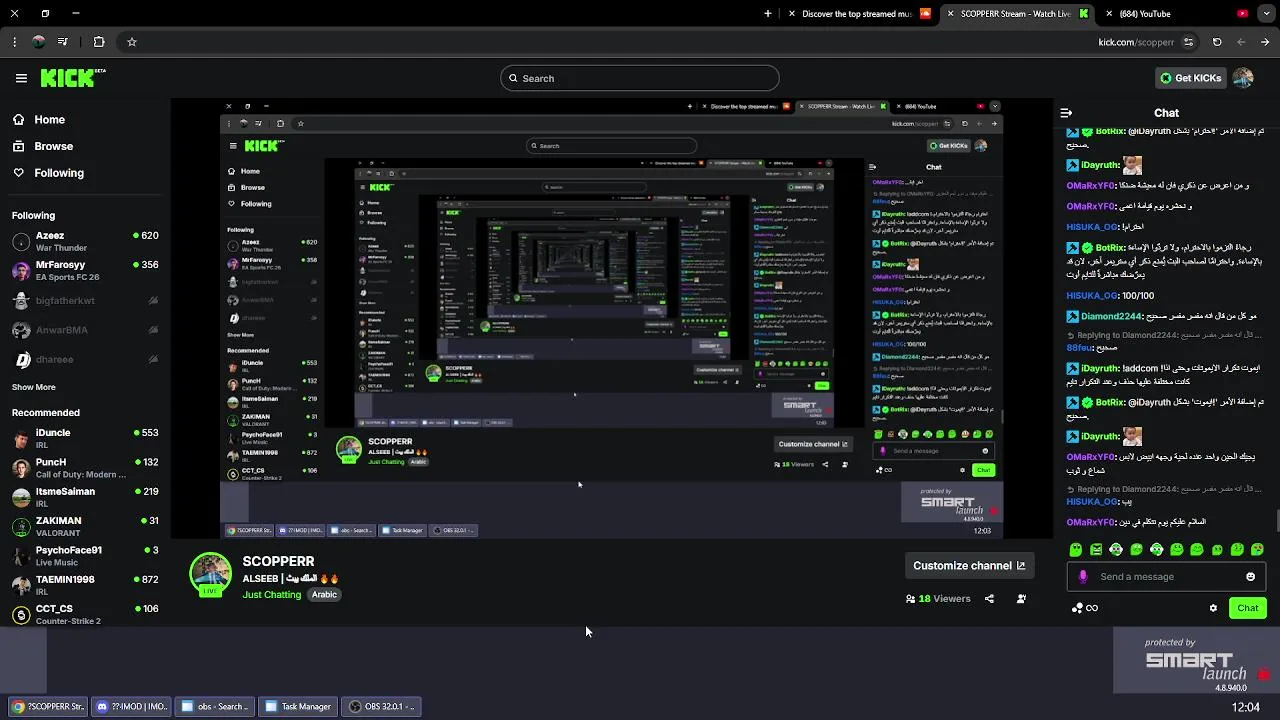Image resolution: width=1280 pixels, height=720 pixels.
Task: Open Discord from the taskbar
Action: pos(131,706)
